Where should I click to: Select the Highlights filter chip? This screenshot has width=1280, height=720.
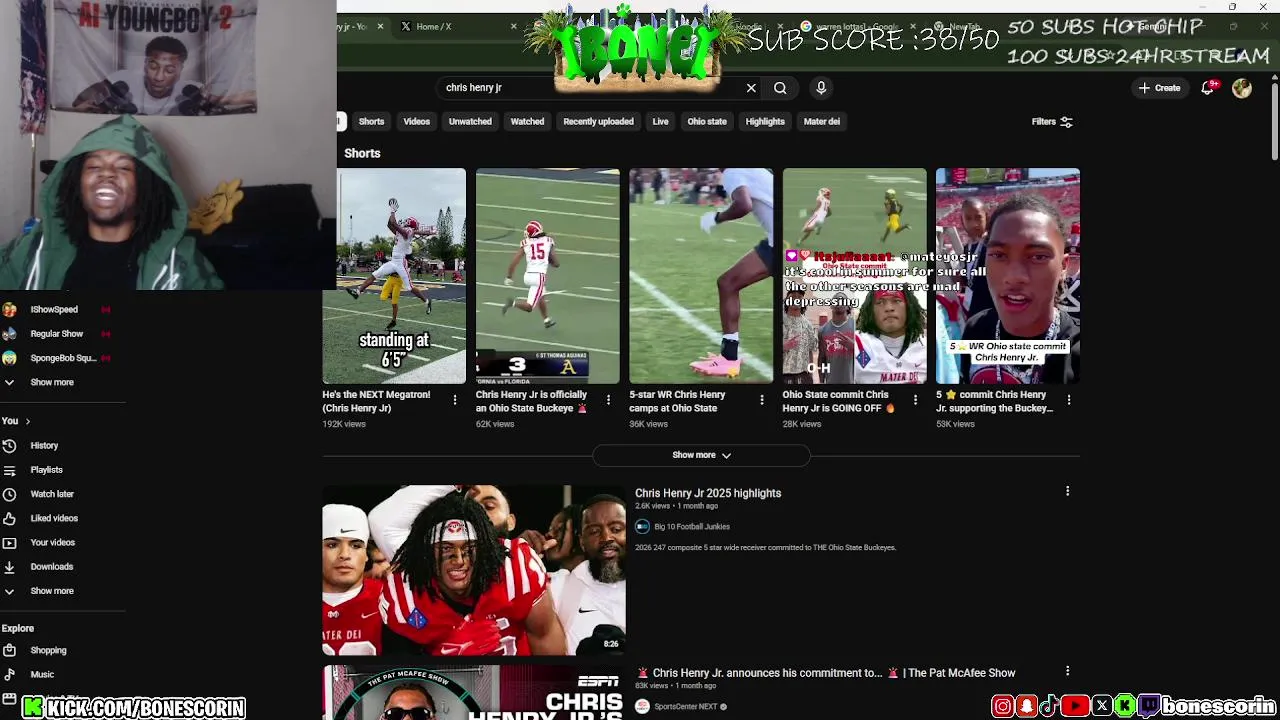click(x=765, y=122)
